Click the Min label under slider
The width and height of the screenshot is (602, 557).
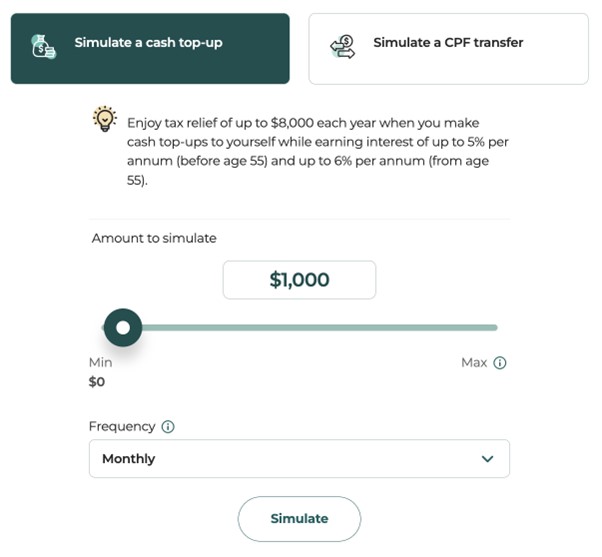[100, 362]
